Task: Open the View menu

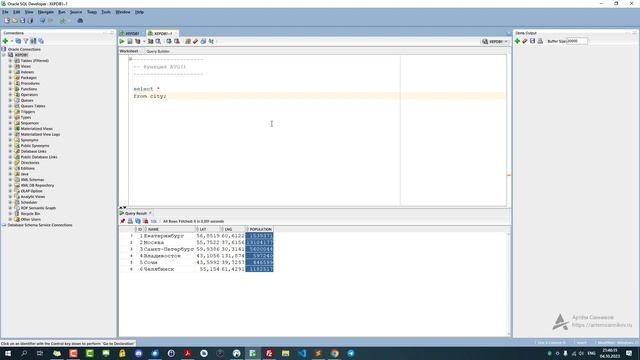Action: (x=29, y=12)
